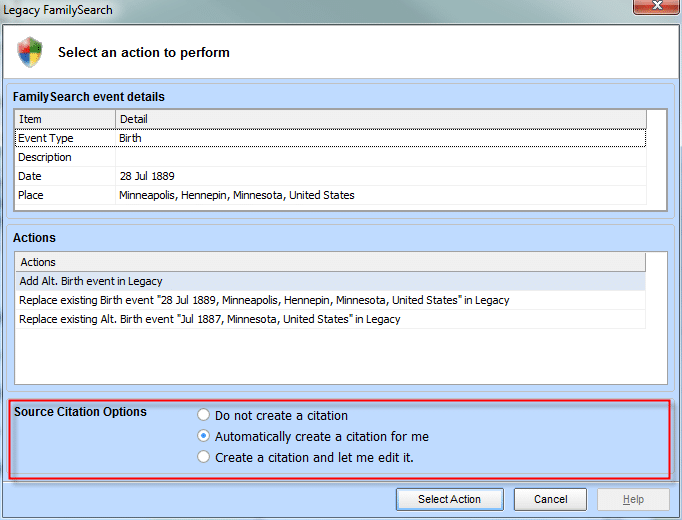Select the Place row label
The width and height of the screenshot is (682, 520).
[x=30, y=195]
